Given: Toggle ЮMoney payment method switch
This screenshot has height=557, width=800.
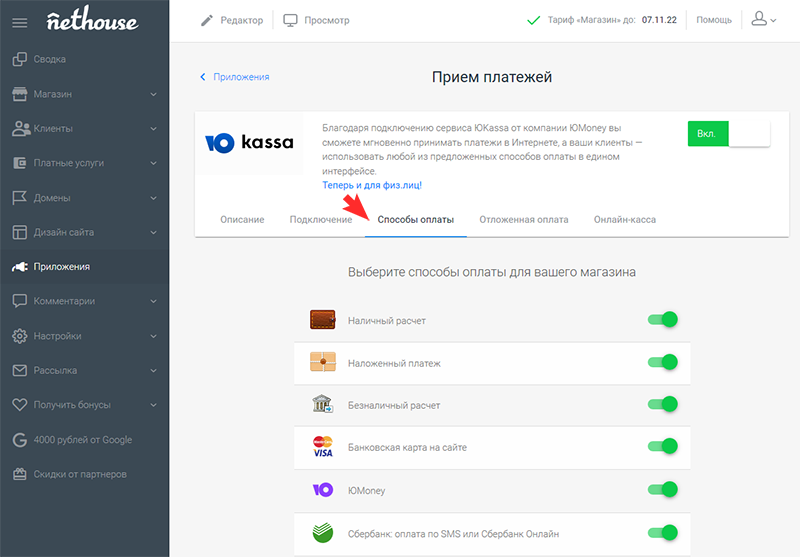Looking at the screenshot, I should click(662, 490).
